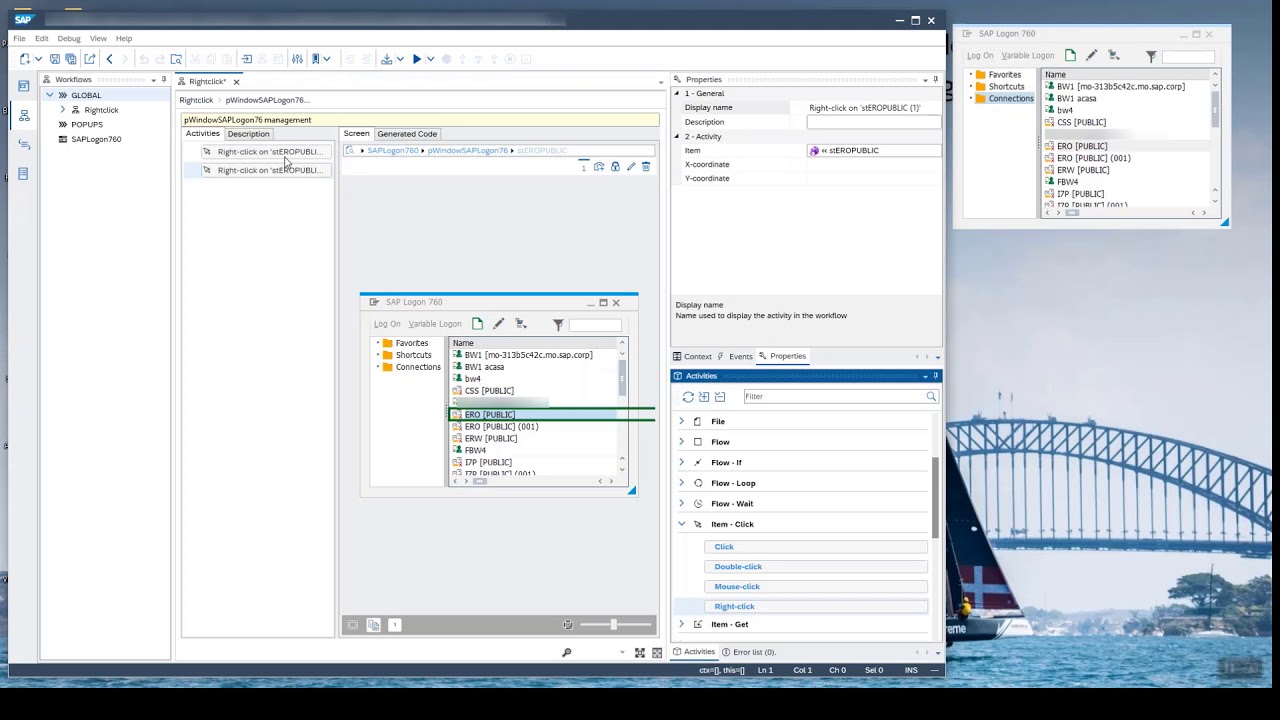The height and width of the screenshot is (720, 1280).
Task: Expand the Flow - Wait group
Action: 682,503
